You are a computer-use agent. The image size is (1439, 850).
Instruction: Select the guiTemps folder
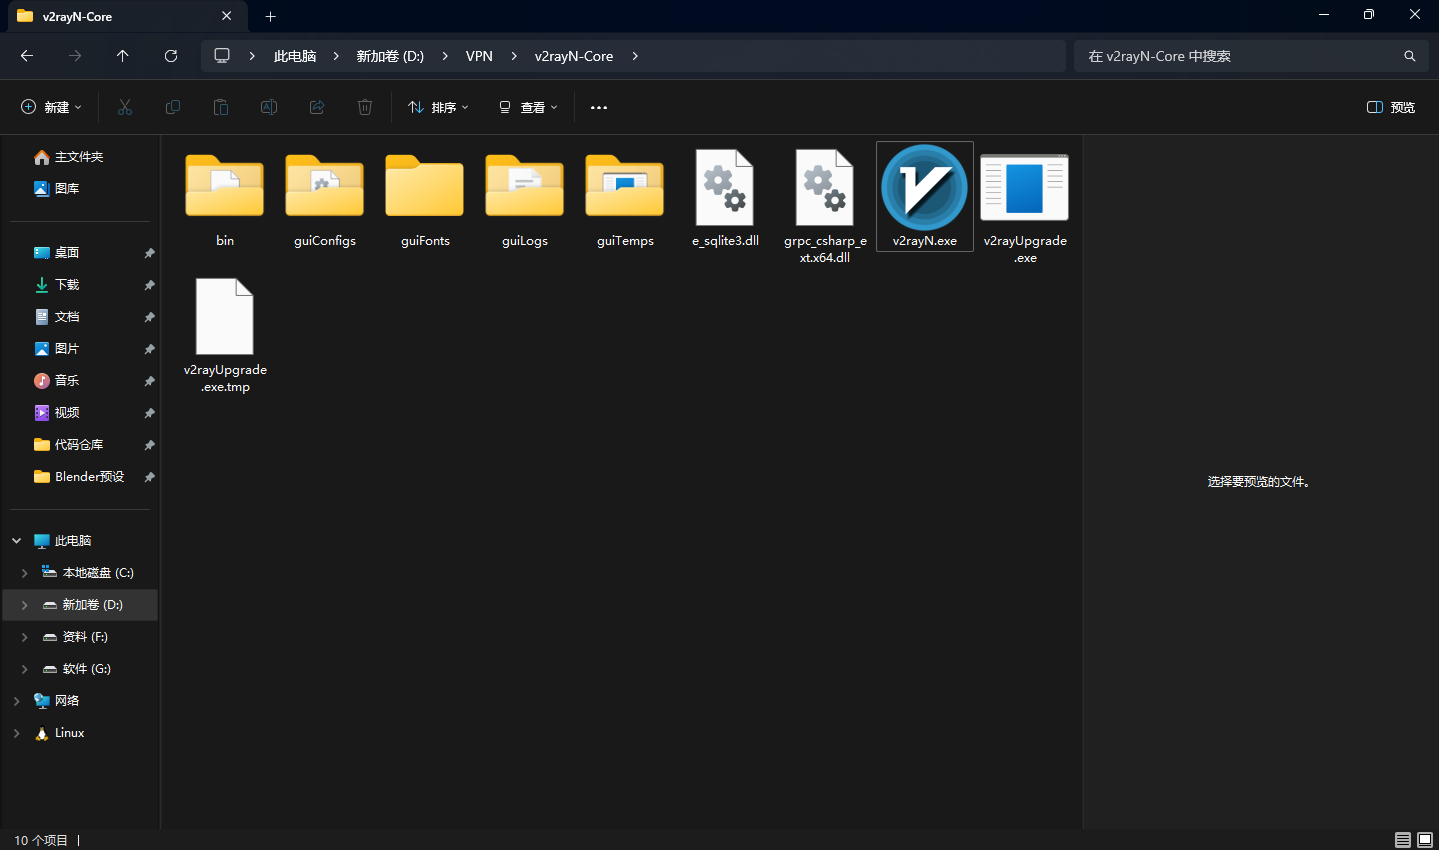click(x=625, y=199)
